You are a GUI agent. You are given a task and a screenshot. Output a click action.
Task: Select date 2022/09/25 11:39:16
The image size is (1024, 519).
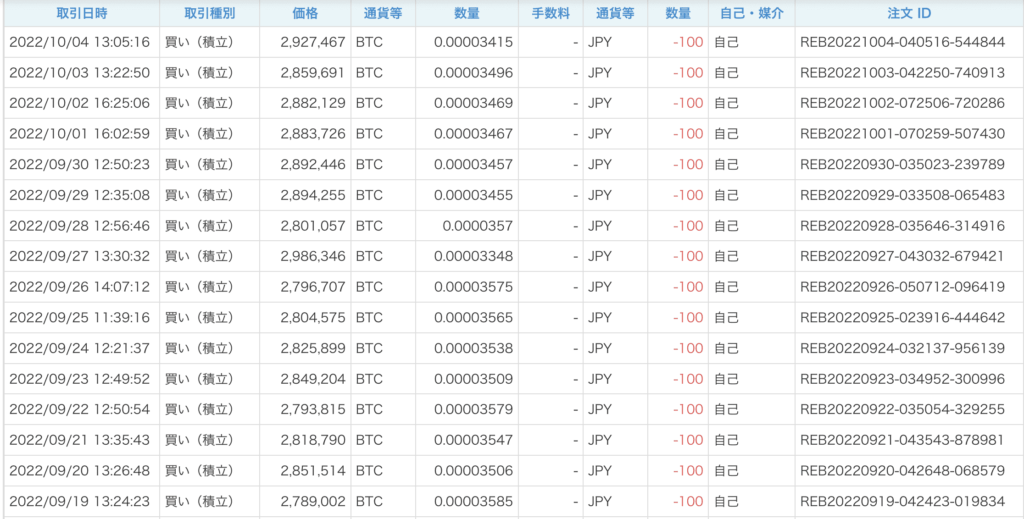pyautogui.click(x=80, y=317)
